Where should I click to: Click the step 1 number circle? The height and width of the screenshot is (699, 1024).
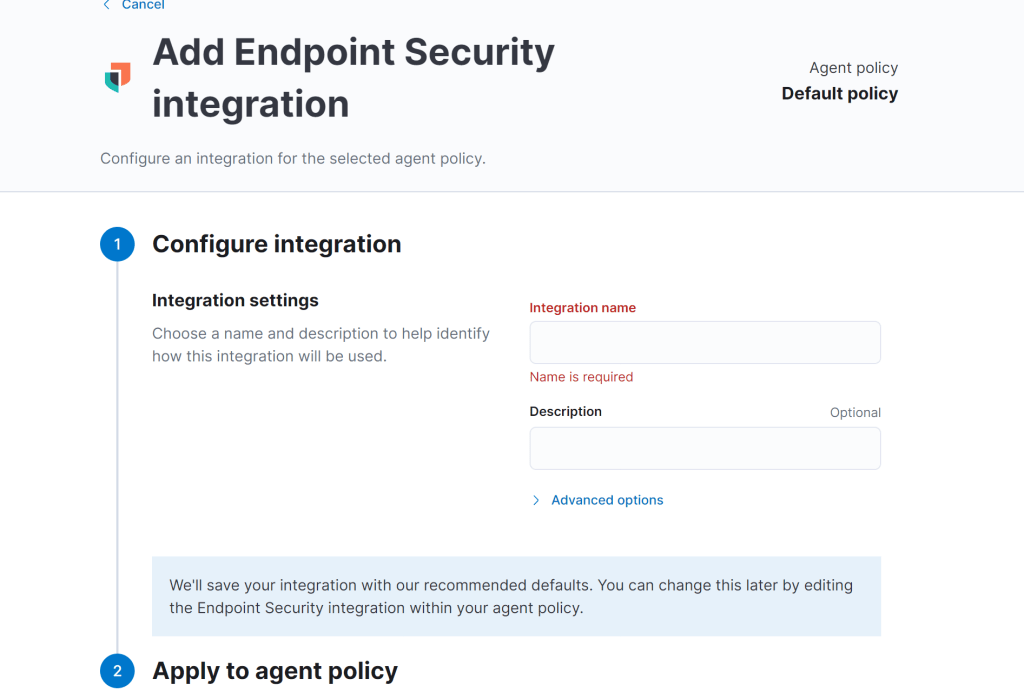(x=117, y=244)
